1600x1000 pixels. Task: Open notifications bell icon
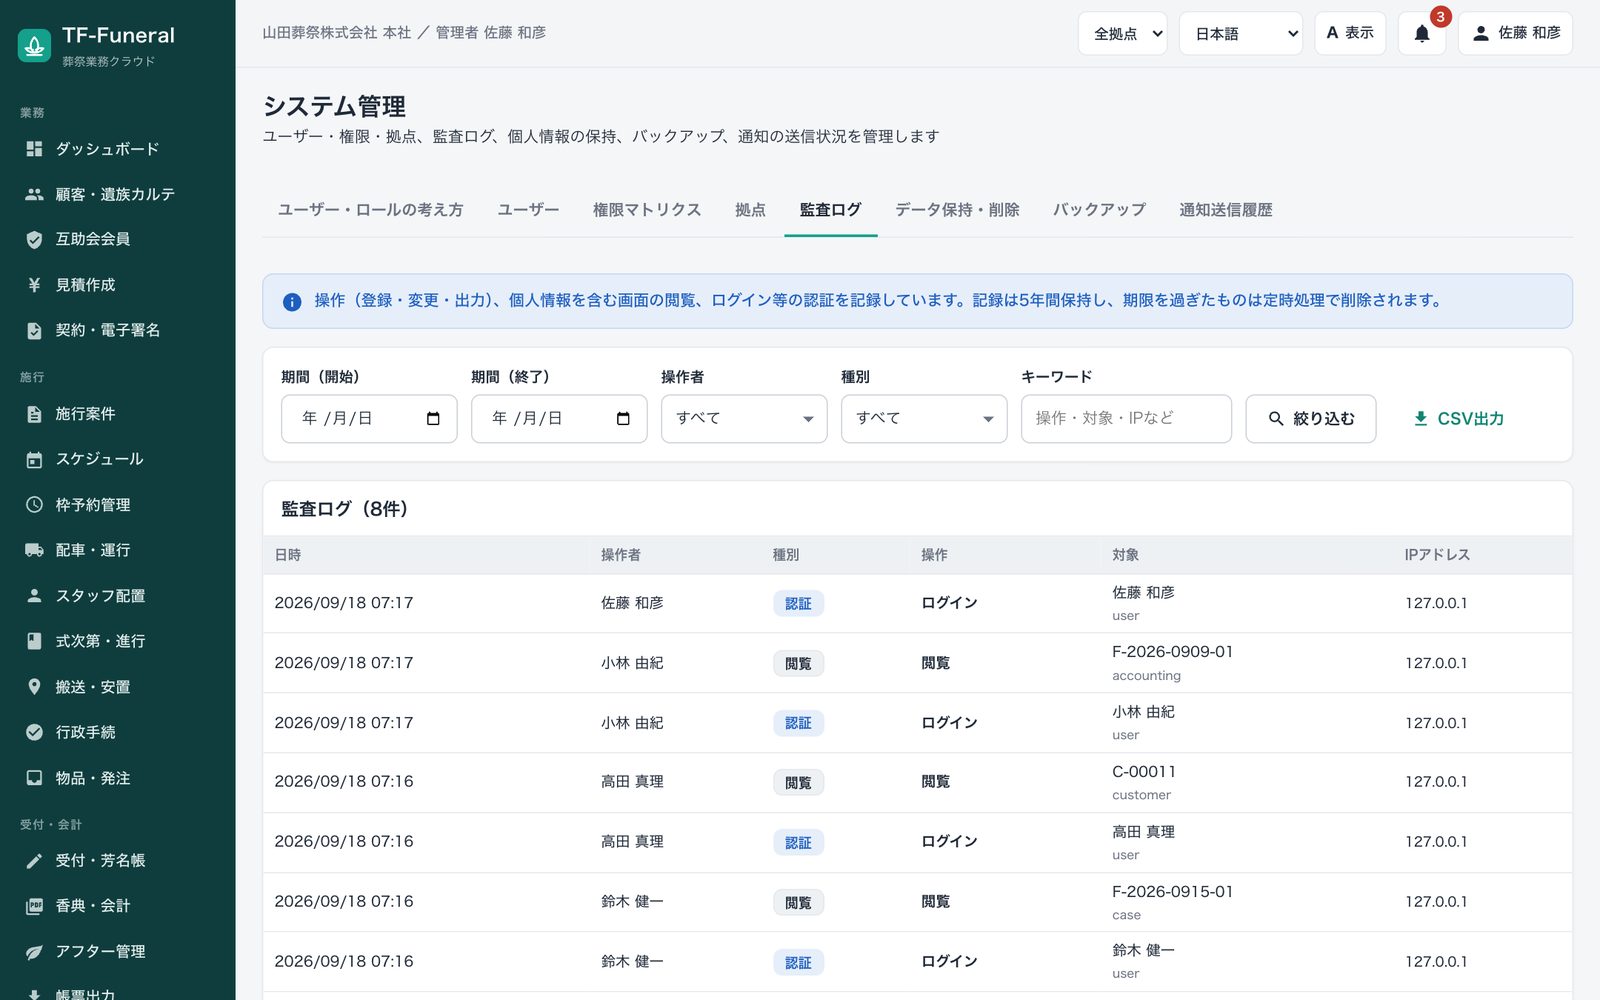(x=1421, y=34)
